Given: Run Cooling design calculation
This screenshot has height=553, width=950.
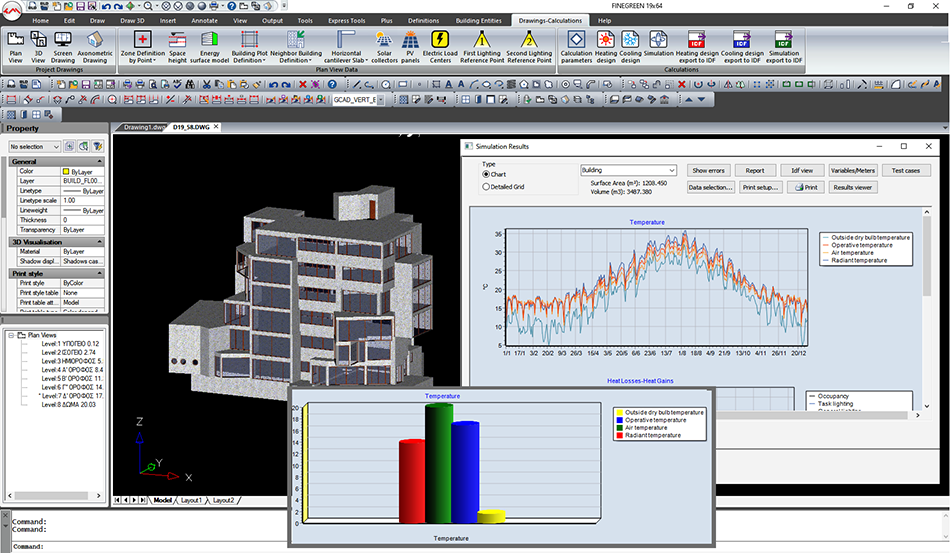Looking at the screenshot, I should coord(630,47).
